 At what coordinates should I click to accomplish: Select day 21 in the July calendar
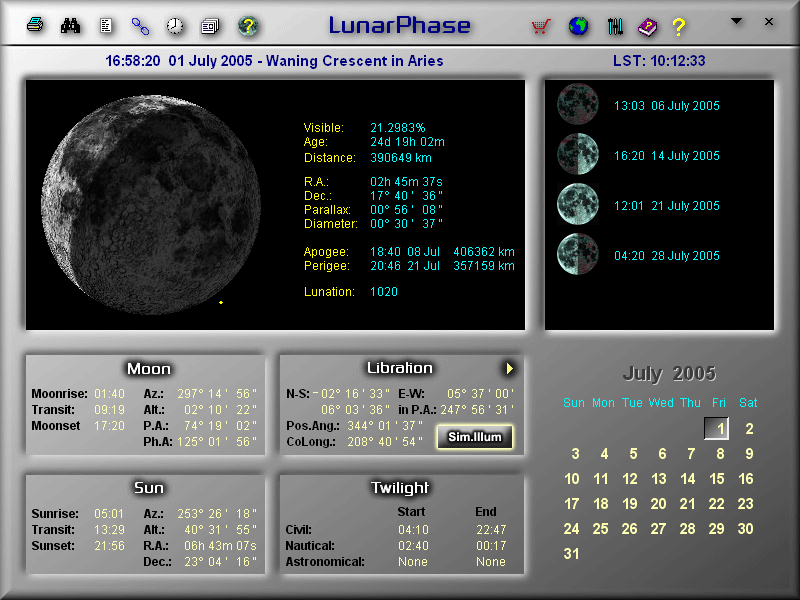point(687,504)
